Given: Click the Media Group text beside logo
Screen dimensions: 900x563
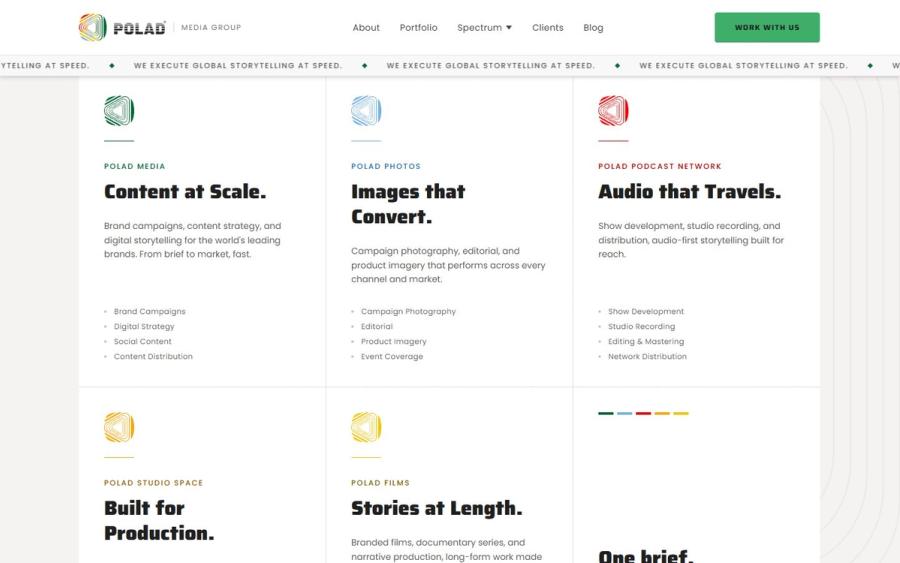Looking at the screenshot, I should pyautogui.click(x=211, y=27).
